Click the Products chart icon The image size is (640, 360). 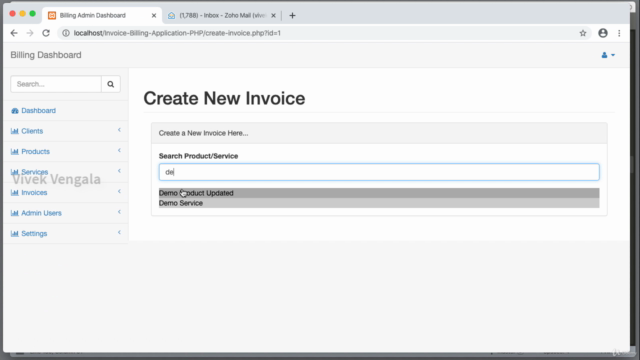pyautogui.click(x=15, y=151)
